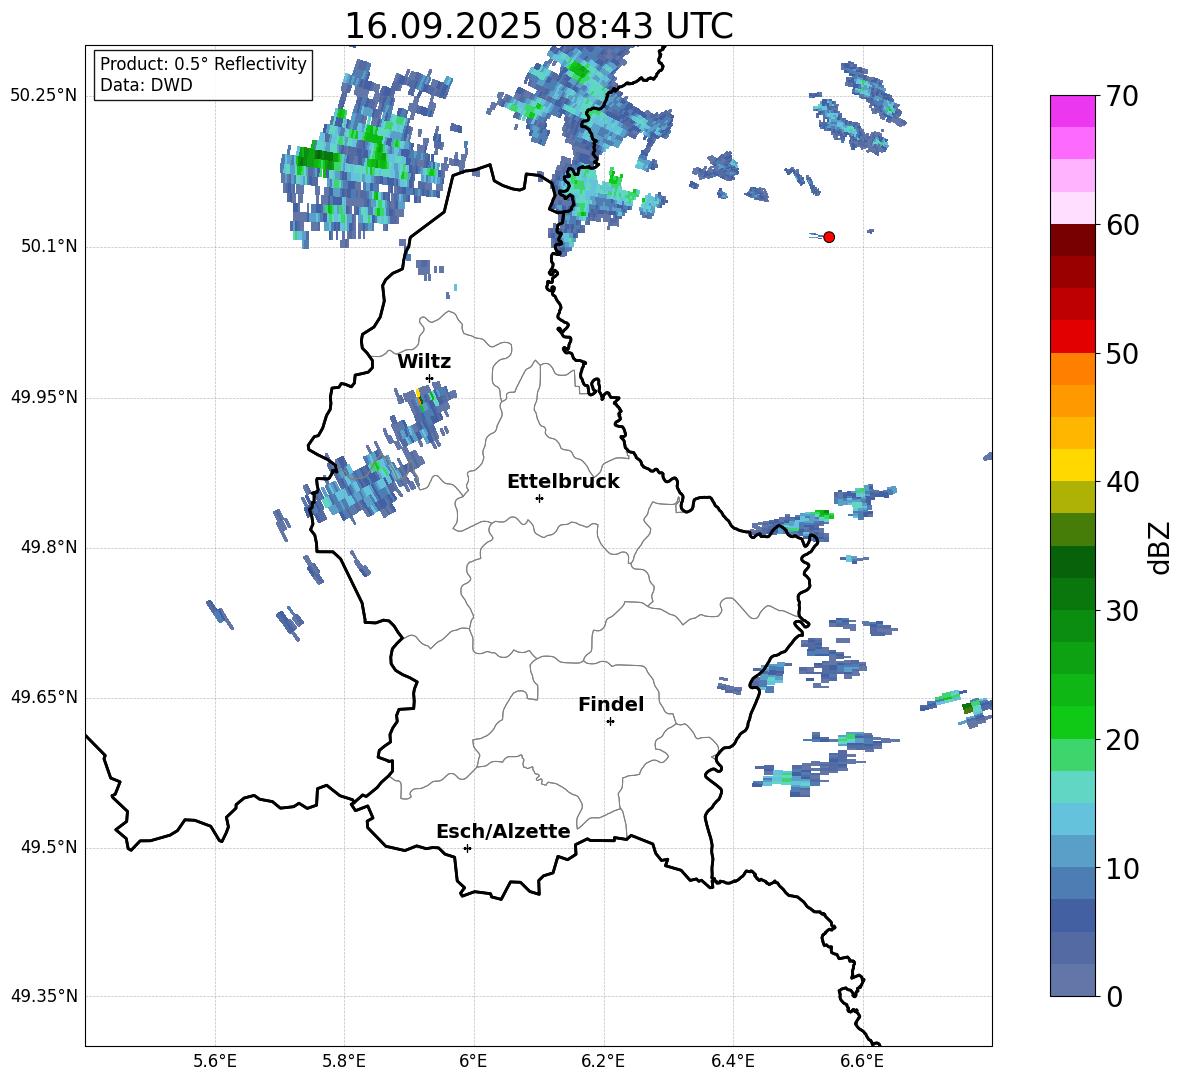Click the 50.1°N latitude label
Screen dimensions: 1184x1081
[x=49, y=247]
